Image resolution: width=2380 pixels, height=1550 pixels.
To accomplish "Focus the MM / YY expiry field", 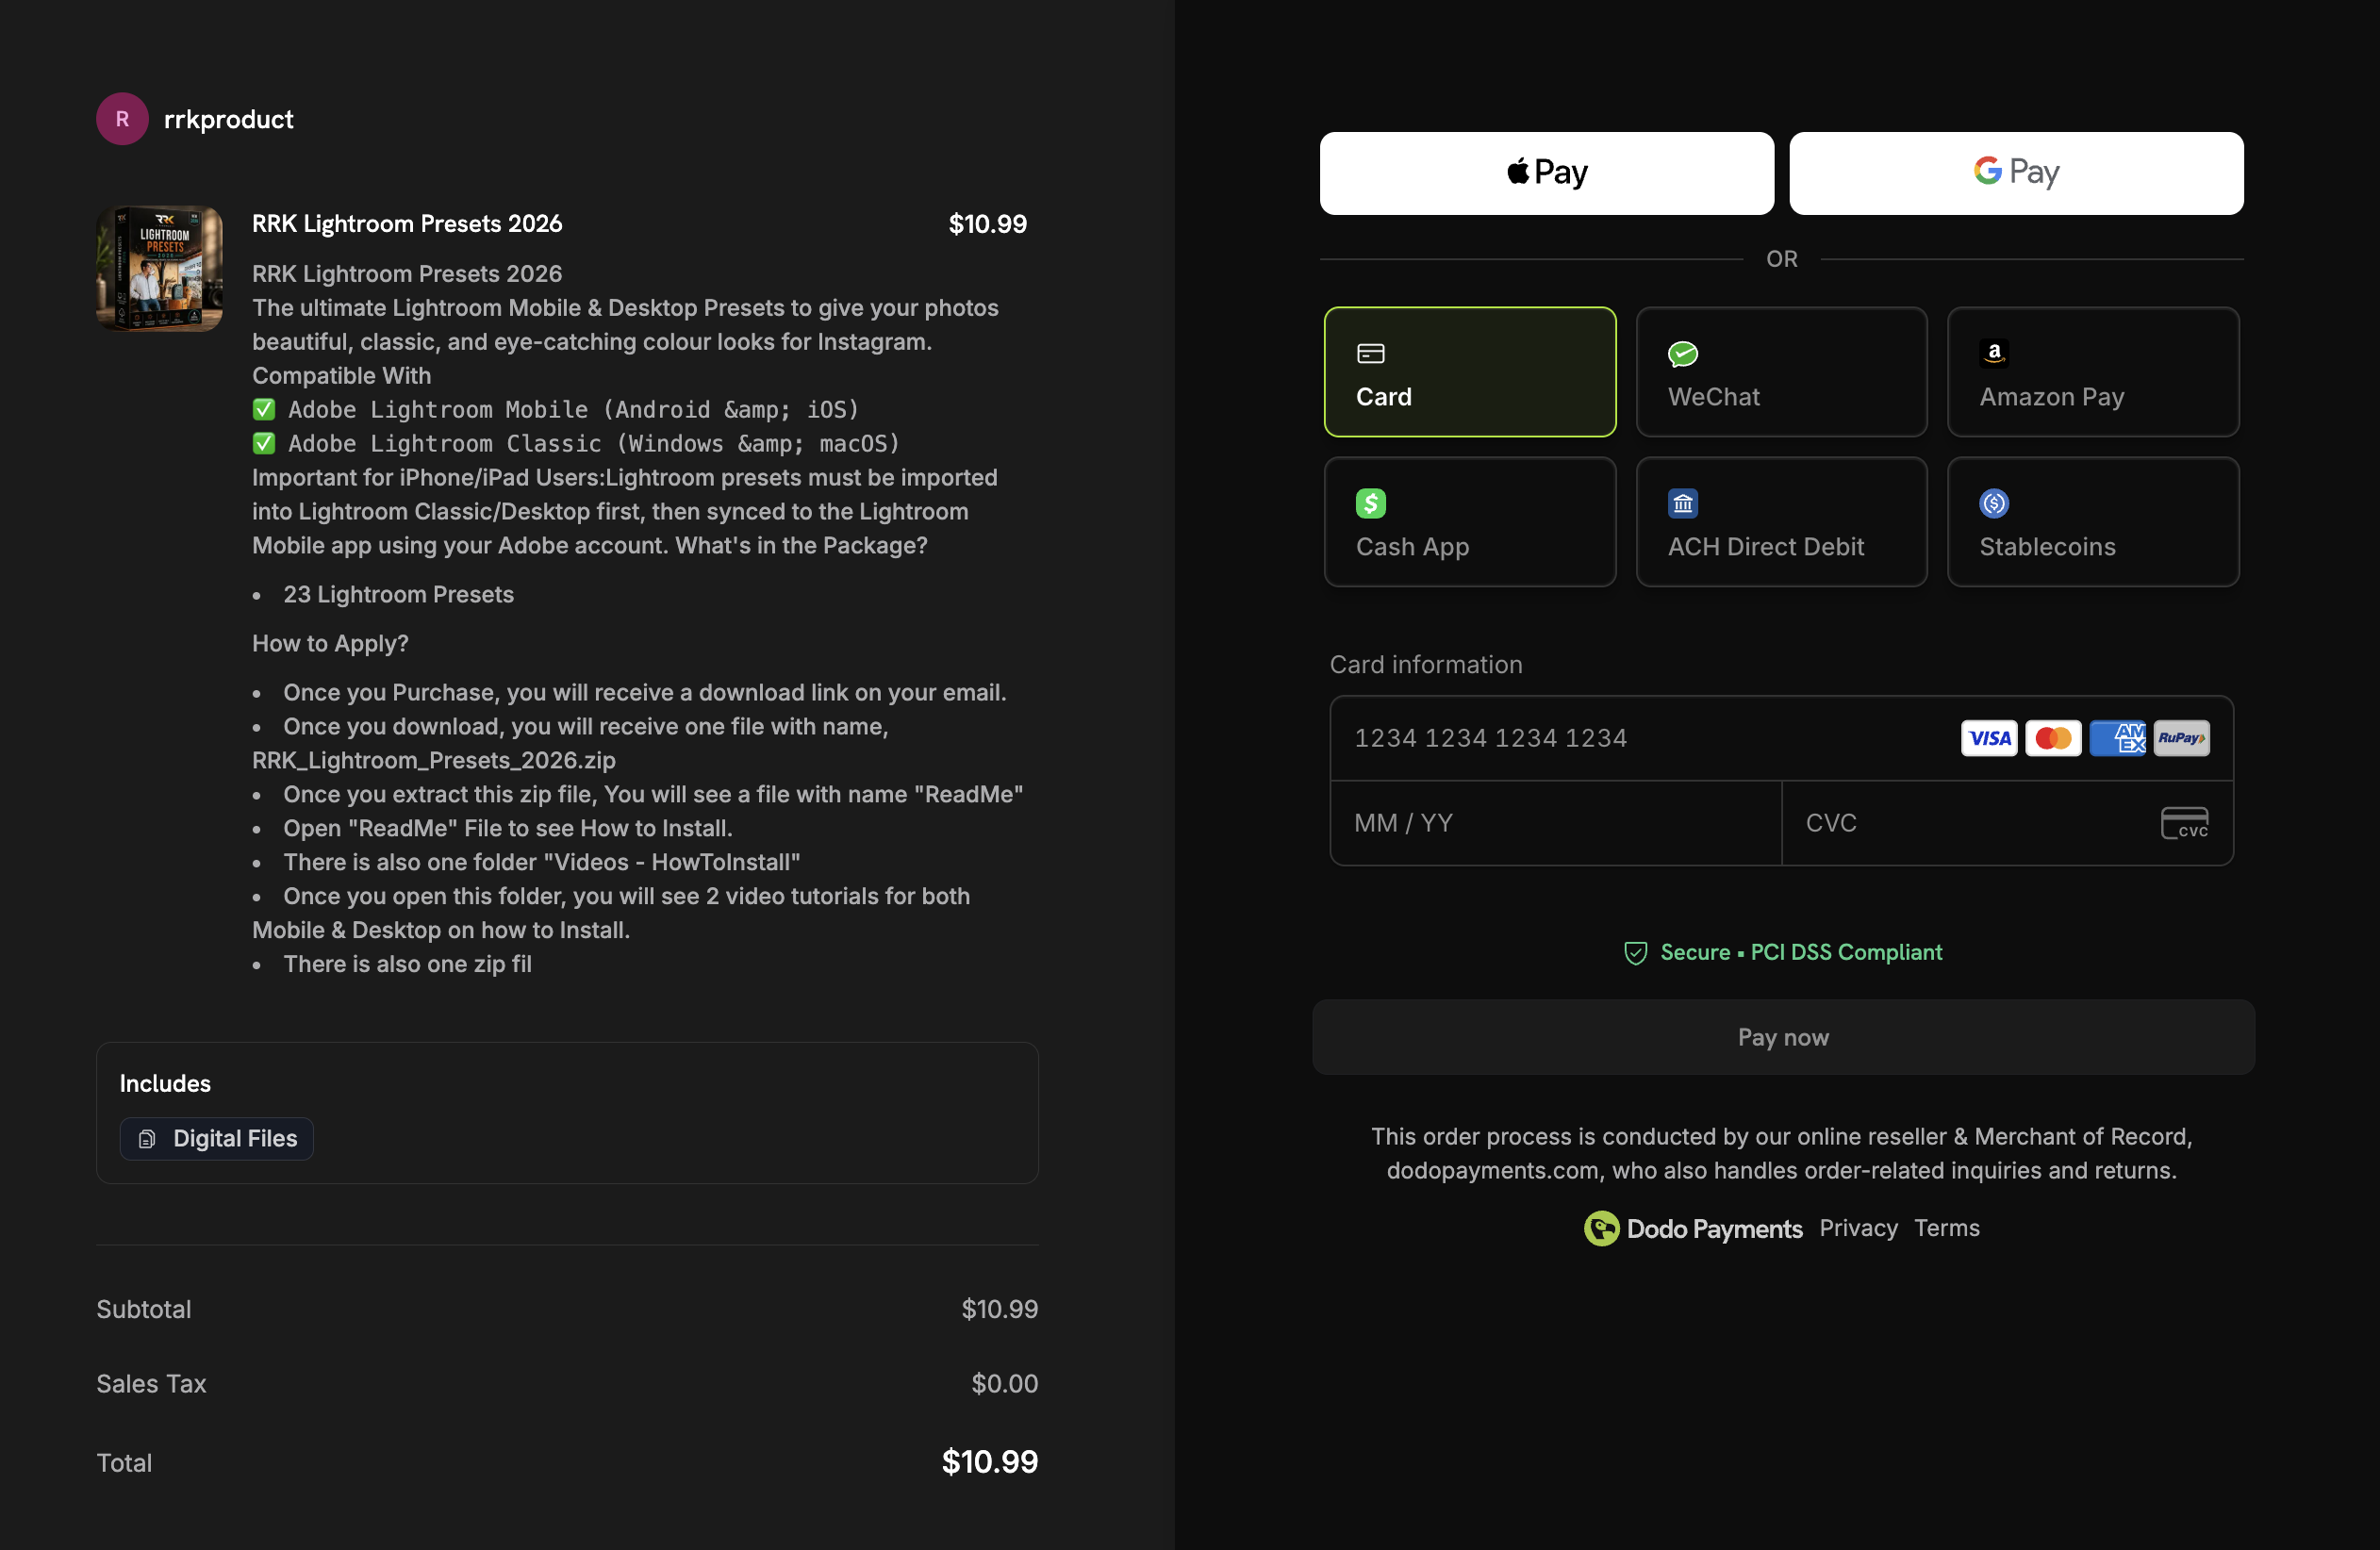I will pyautogui.click(x=1556, y=823).
